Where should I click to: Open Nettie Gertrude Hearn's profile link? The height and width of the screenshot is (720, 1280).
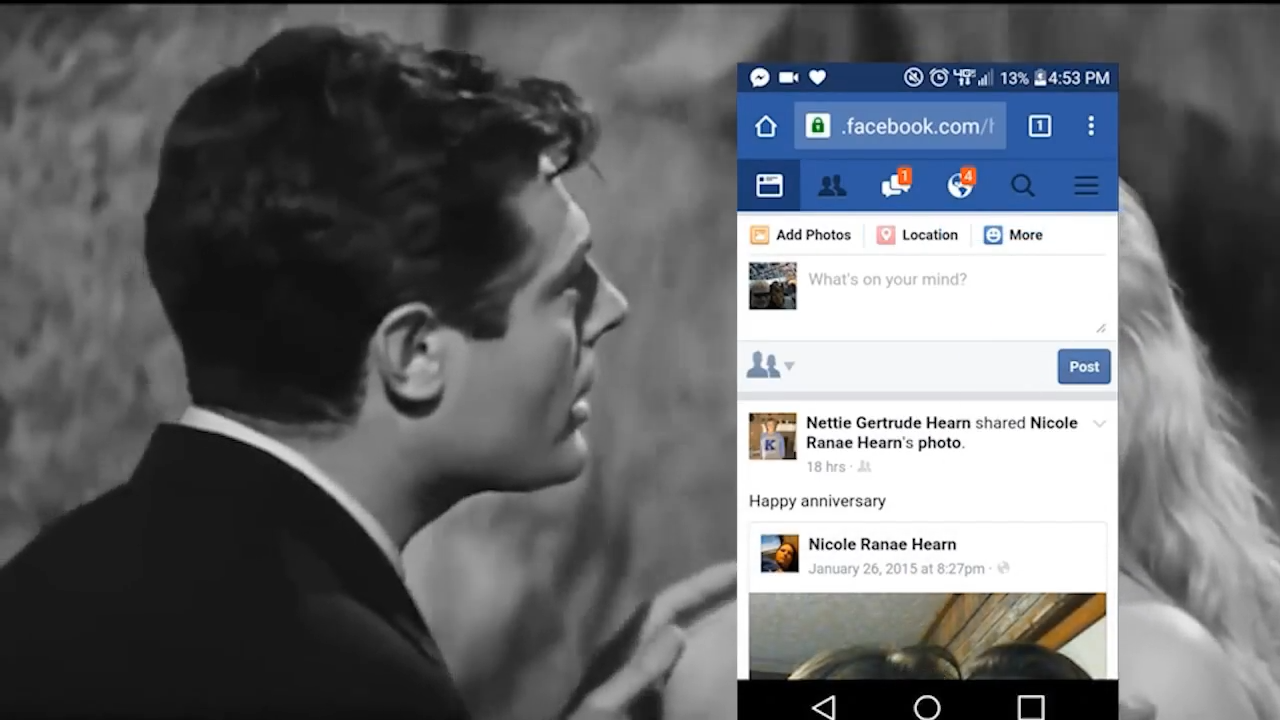[888, 423]
